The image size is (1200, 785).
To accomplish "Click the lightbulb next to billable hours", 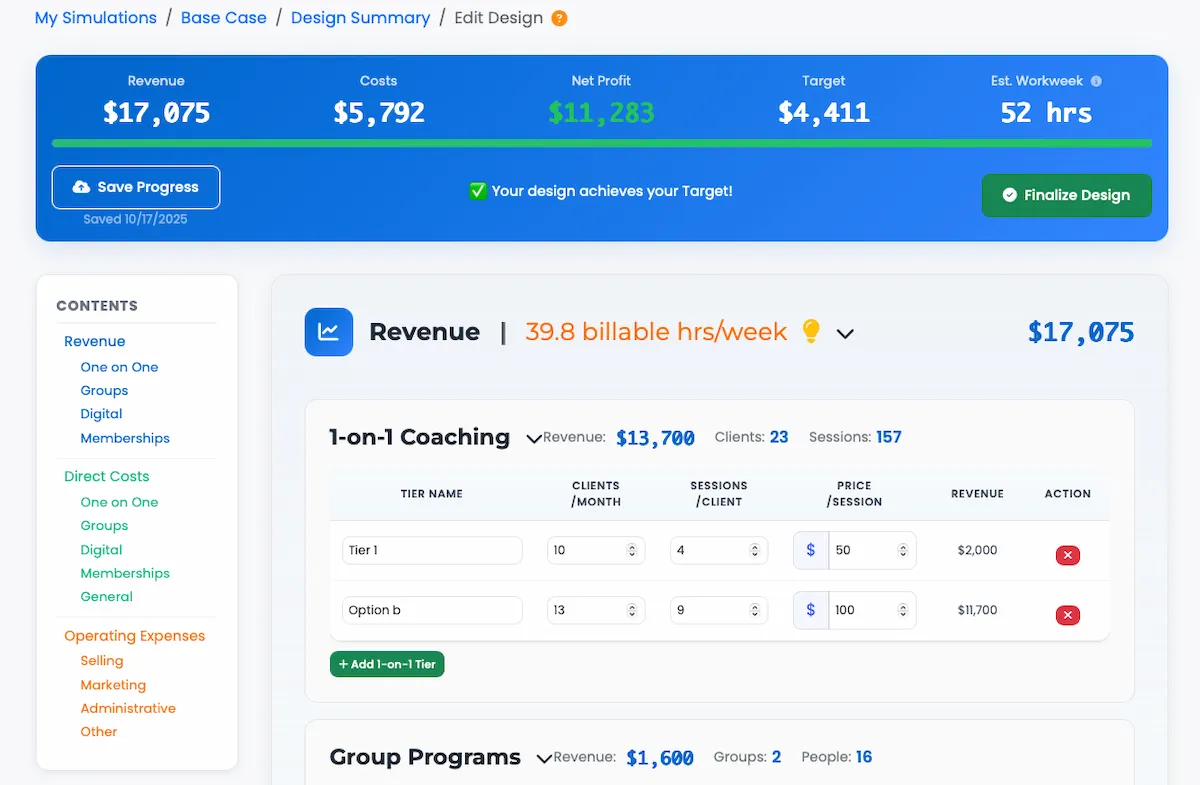I will click(x=811, y=331).
